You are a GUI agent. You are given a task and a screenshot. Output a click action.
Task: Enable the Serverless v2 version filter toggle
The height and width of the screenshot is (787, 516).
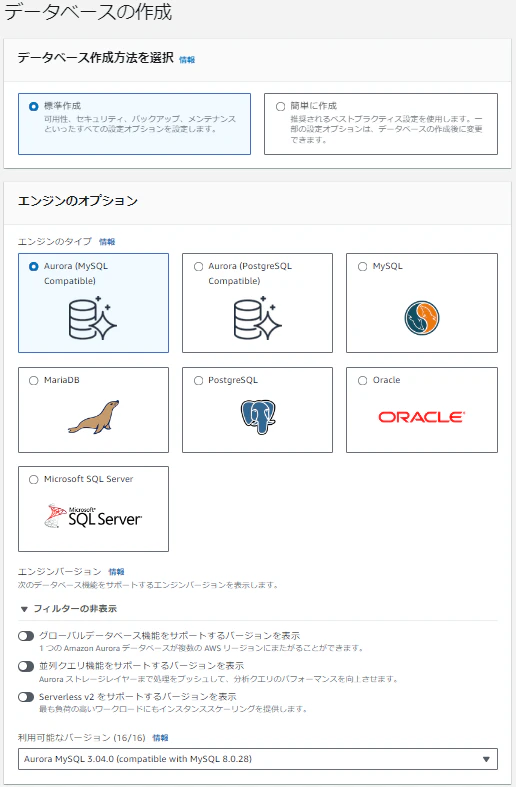26,697
